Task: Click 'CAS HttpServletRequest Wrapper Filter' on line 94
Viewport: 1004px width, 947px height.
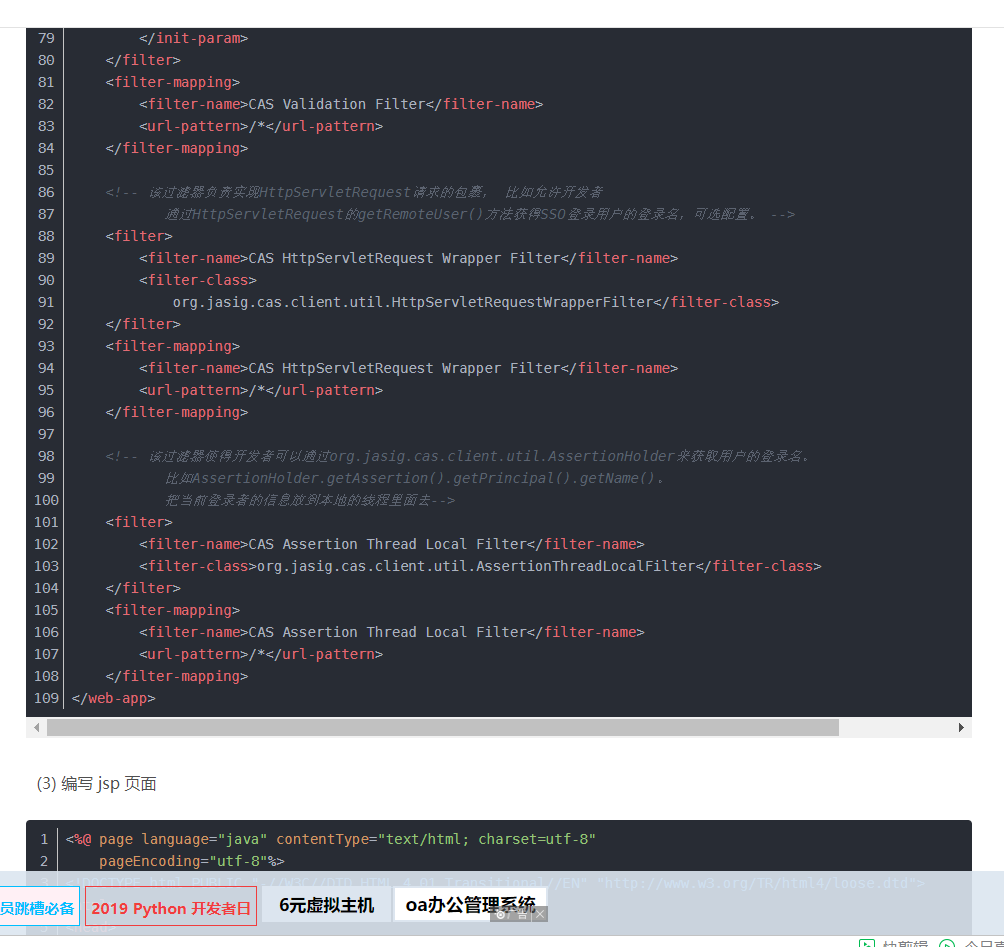Action: point(405,368)
